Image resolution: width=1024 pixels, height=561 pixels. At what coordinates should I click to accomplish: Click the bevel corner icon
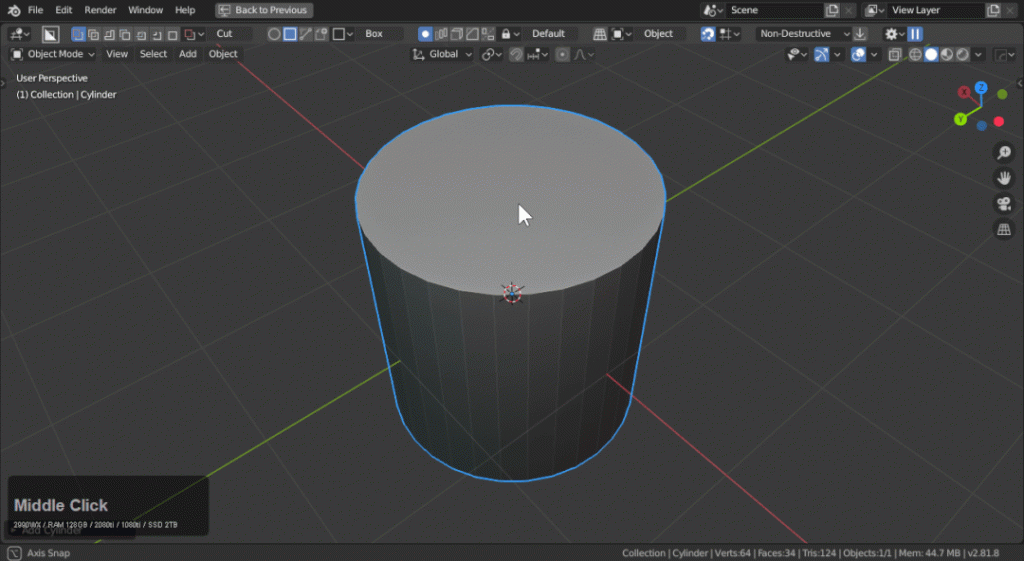coord(472,33)
